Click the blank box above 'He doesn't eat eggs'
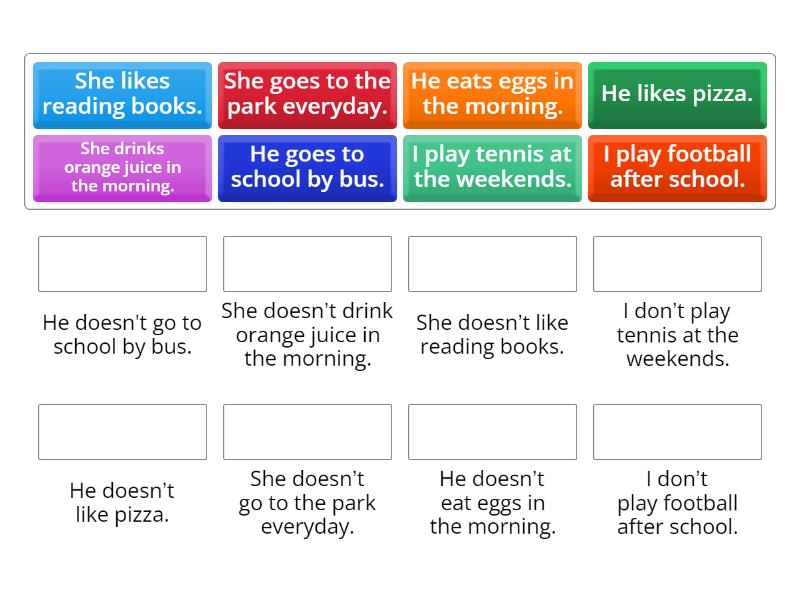The width and height of the screenshot is (800, 600). click(x=492, y=432)
